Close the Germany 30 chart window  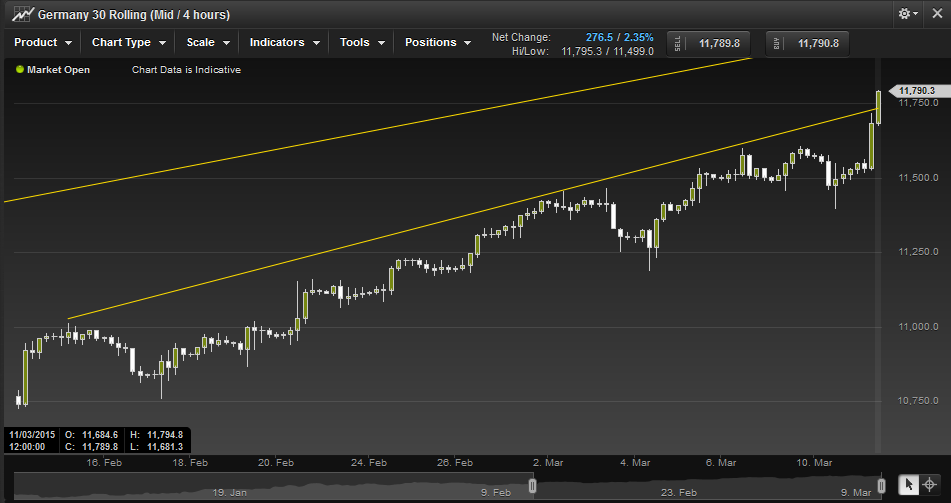click(937, 13)
